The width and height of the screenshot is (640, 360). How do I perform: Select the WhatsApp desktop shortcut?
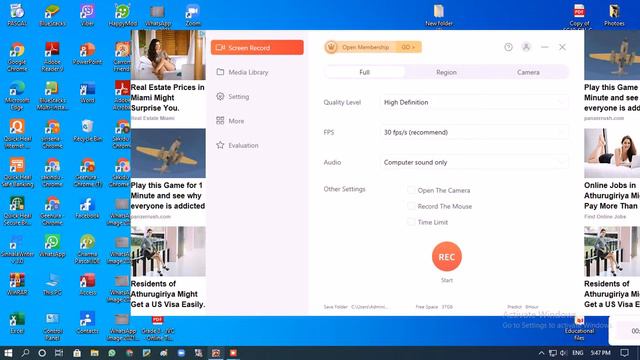[52, 246]
